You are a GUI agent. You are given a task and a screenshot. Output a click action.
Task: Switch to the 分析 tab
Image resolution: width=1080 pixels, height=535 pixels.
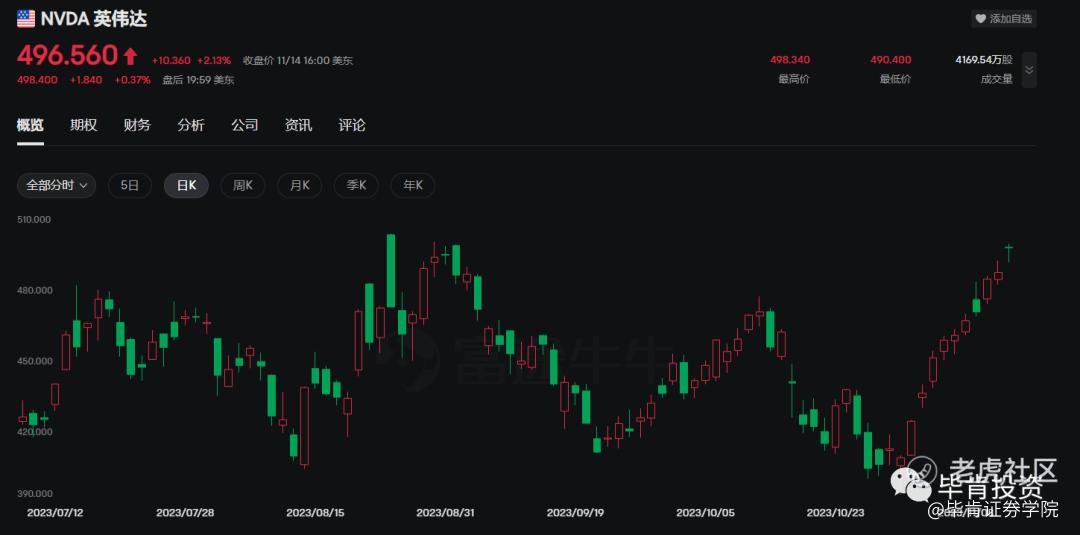click(191, 125)
